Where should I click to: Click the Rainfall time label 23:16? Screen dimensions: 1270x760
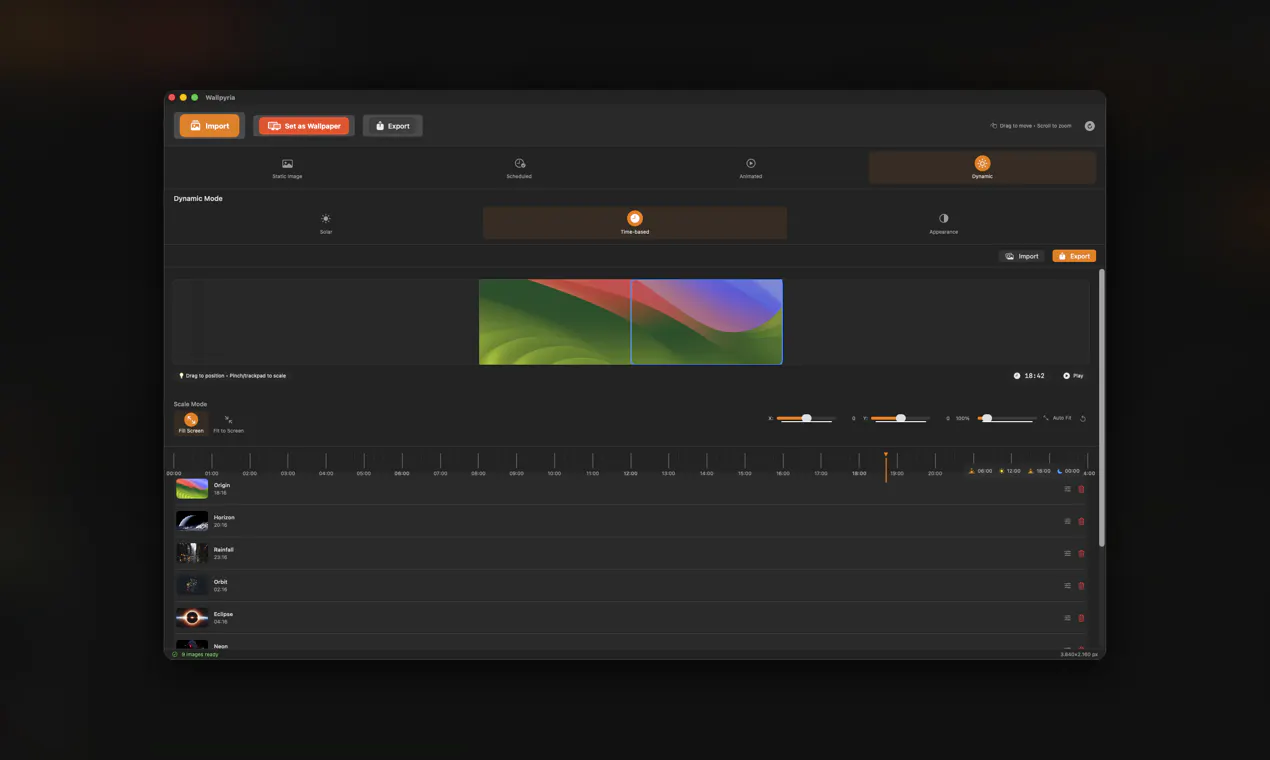220,557
